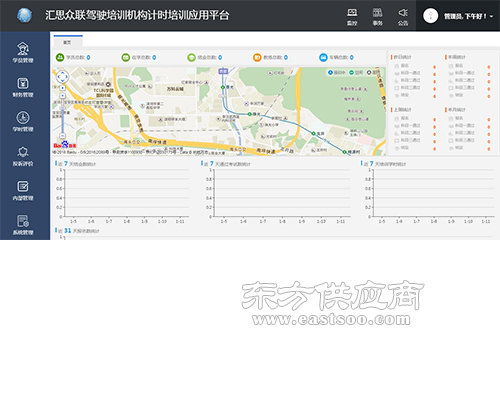The height and width of the screenshot is (400, 500).
Task: Open 学员管理 in the sidebar
Action: [23, 53]
